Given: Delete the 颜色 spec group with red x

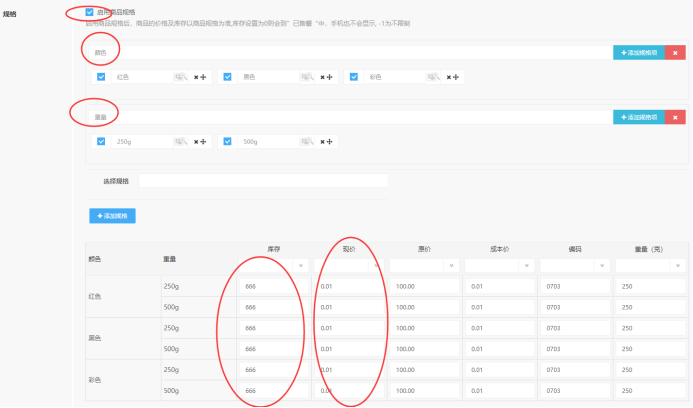Looking at the screenshot, I should [x=675, y=52].
